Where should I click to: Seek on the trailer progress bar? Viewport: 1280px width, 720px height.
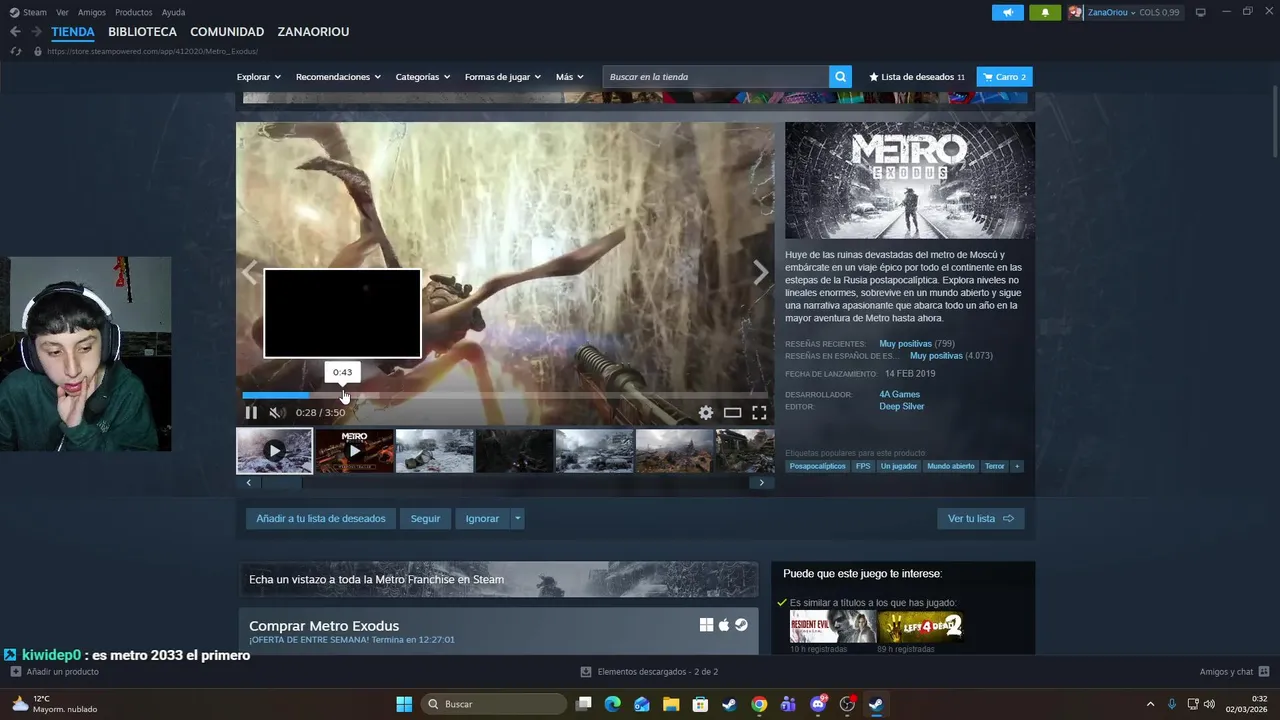click(x=505, y=395)
